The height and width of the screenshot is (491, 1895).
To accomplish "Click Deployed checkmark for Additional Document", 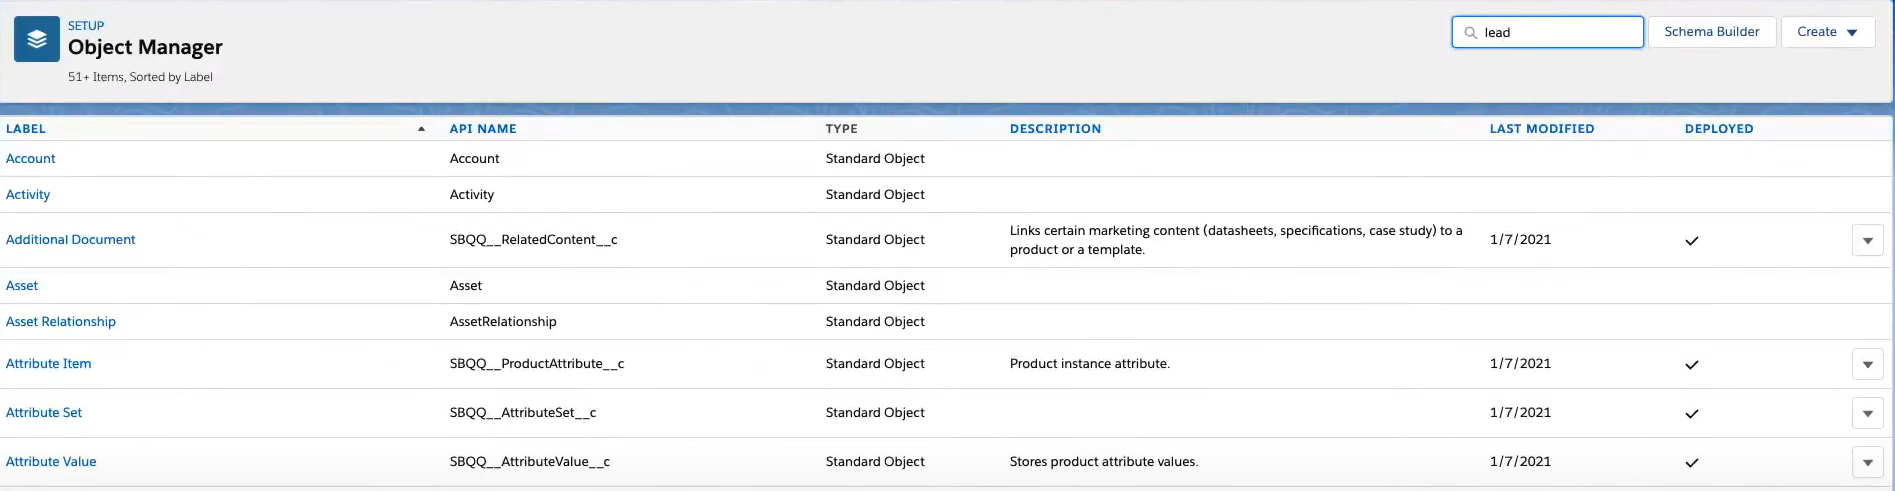I will tap(1692, 241).
